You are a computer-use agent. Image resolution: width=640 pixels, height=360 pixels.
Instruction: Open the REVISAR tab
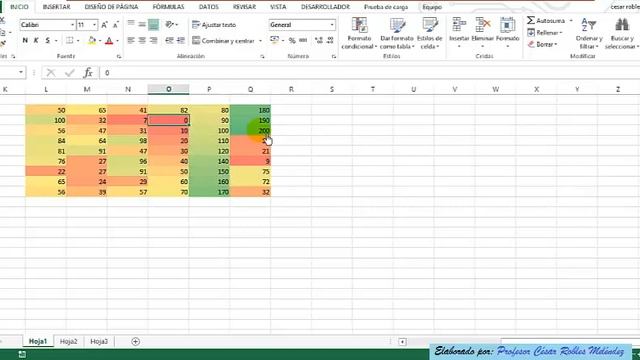[244, 7]
